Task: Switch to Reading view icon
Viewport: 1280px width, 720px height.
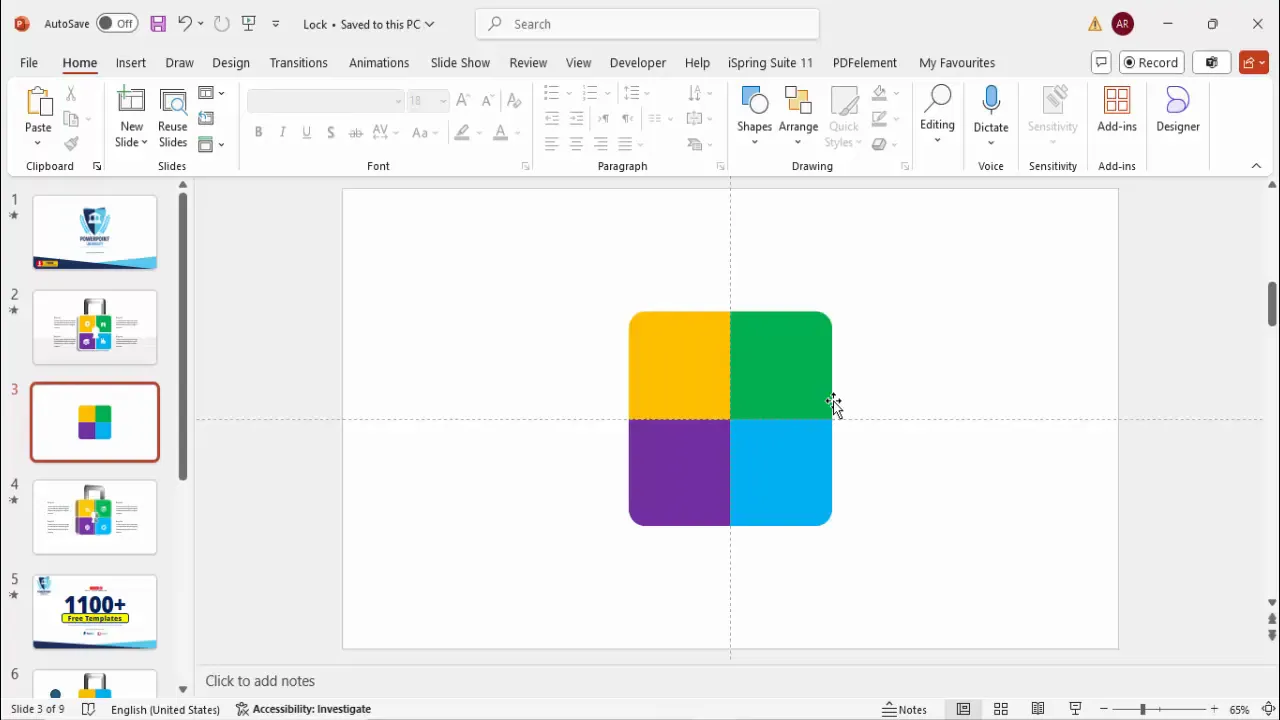Action: 1038,709
